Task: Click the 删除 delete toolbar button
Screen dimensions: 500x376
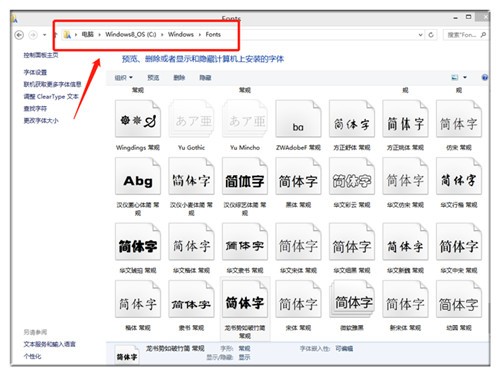Action: coord(179,78)
